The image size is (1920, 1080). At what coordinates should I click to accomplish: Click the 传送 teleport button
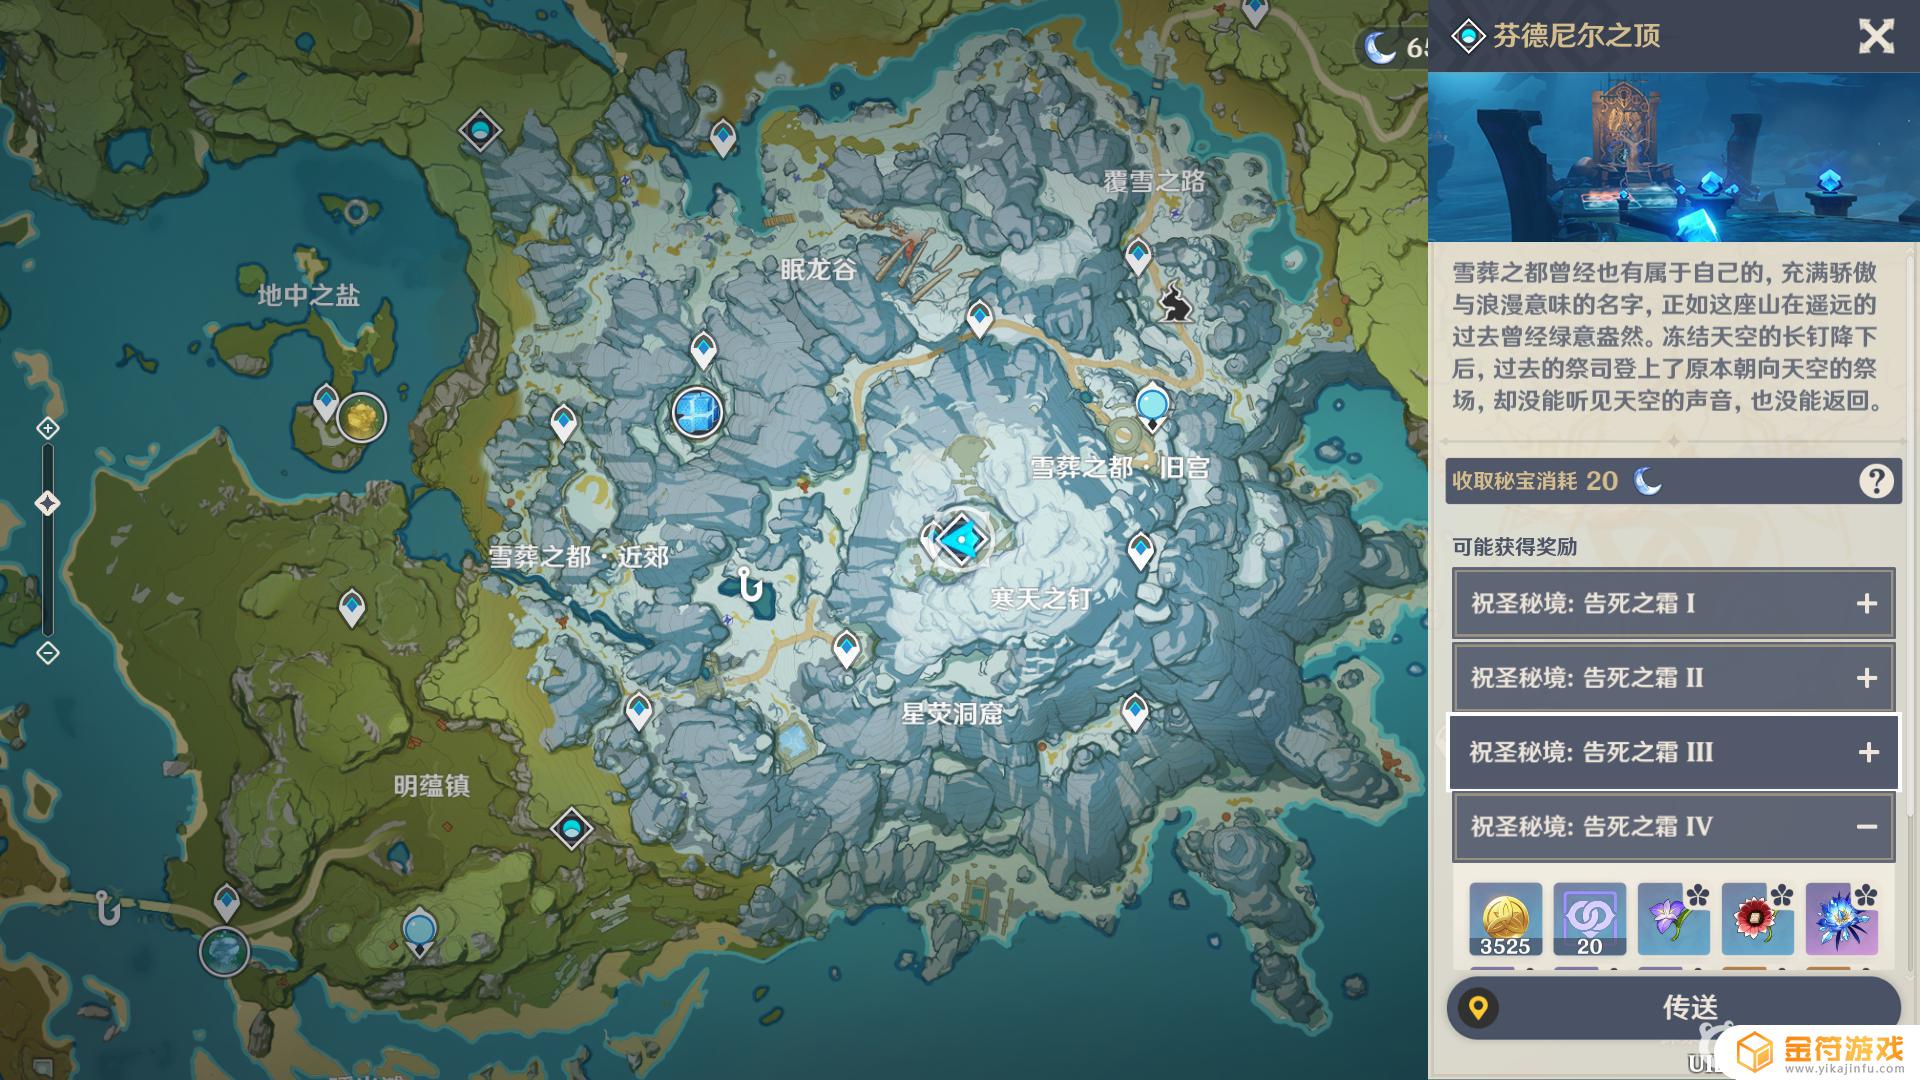point(1673,1007)
